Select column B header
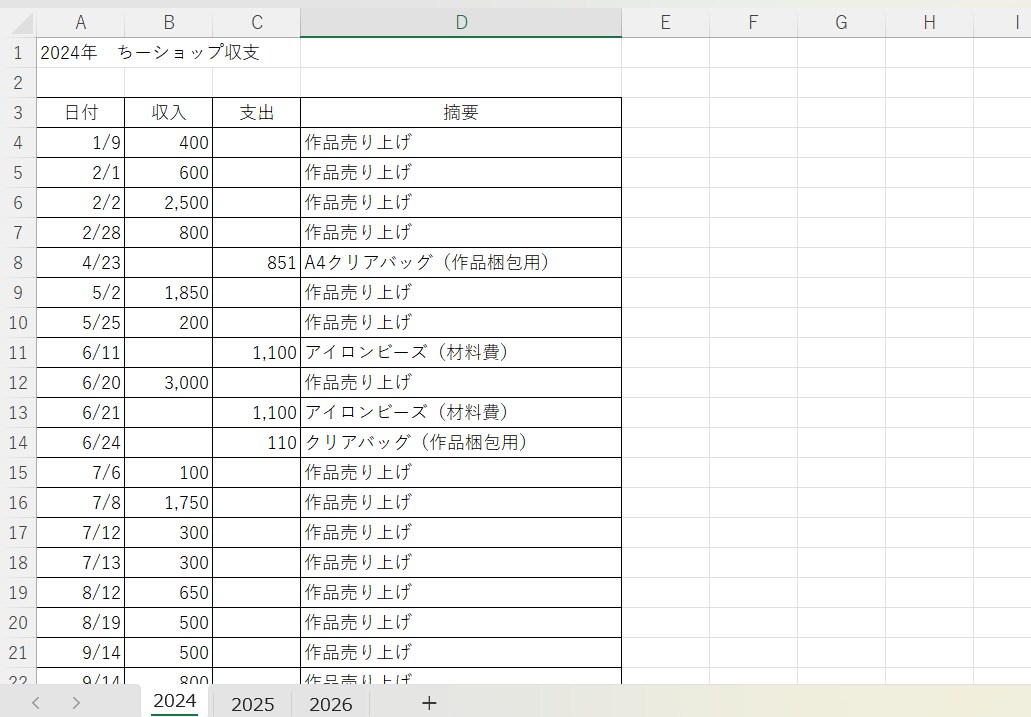 click(x=168, y=22)
